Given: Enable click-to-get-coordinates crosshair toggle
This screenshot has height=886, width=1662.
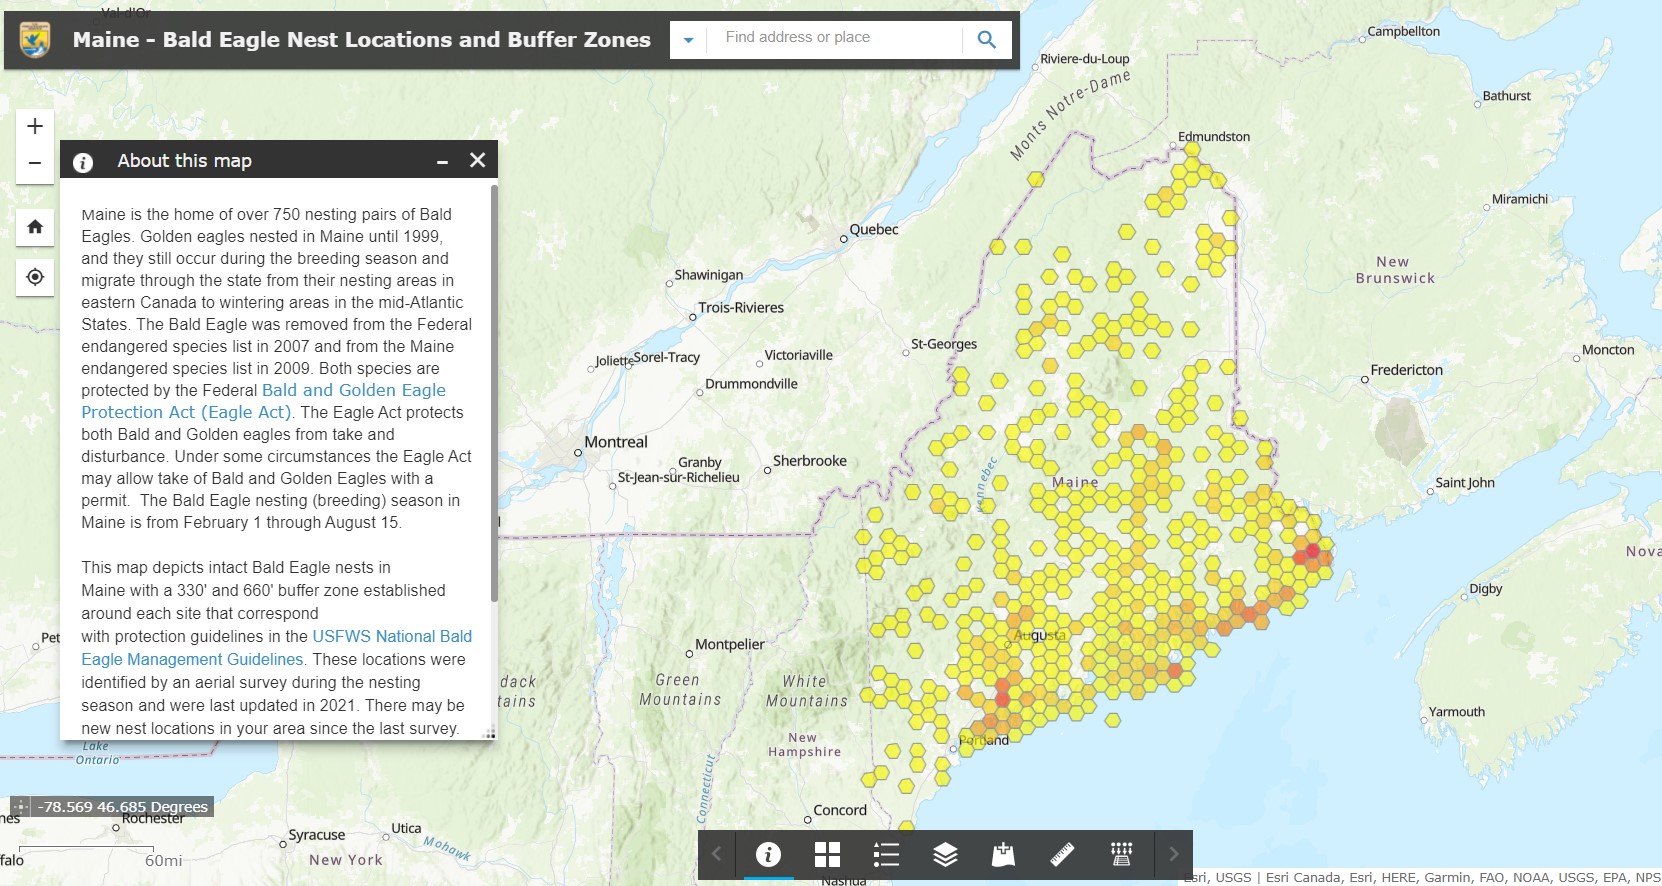Looking at the screenshot, I should [x=21, y=807].
